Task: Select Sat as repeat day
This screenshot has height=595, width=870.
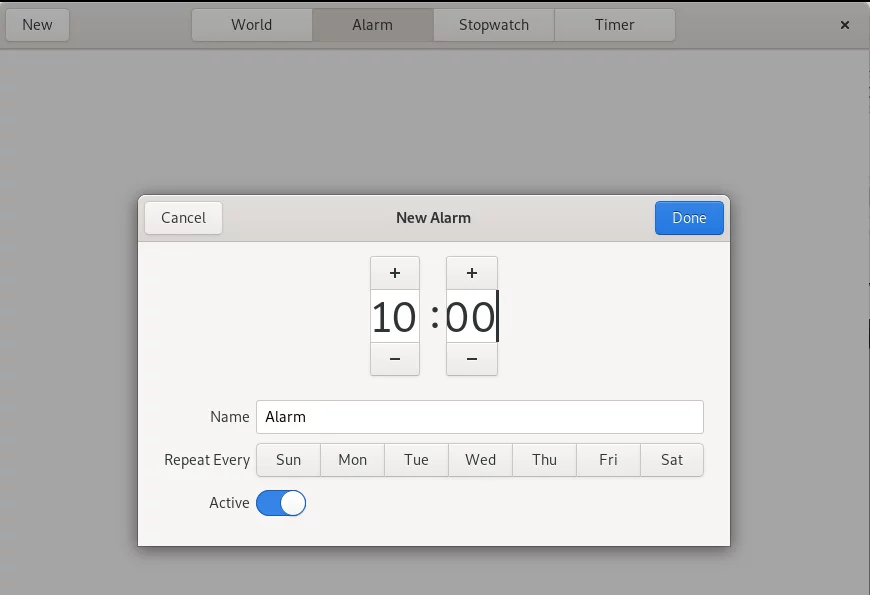Action: (672, 460)
